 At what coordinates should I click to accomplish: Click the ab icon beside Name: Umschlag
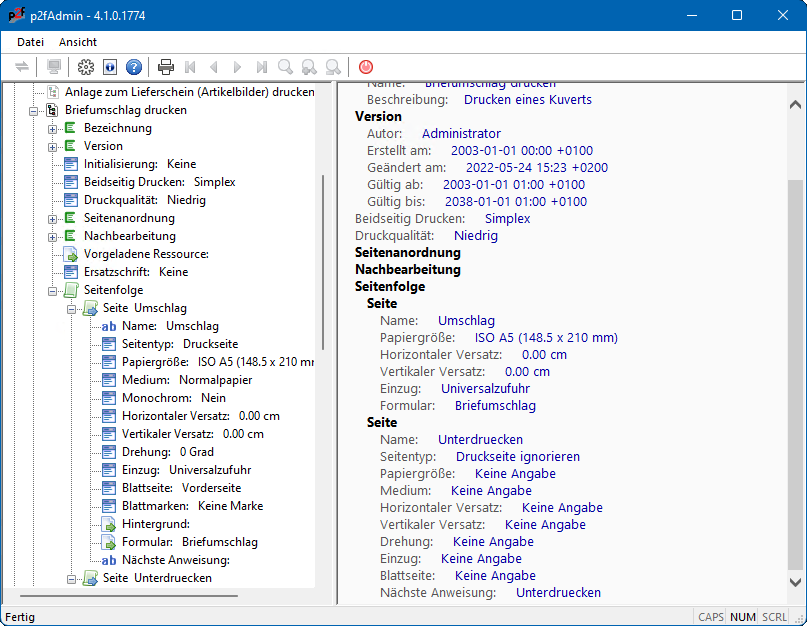click(x=109, y=326)
